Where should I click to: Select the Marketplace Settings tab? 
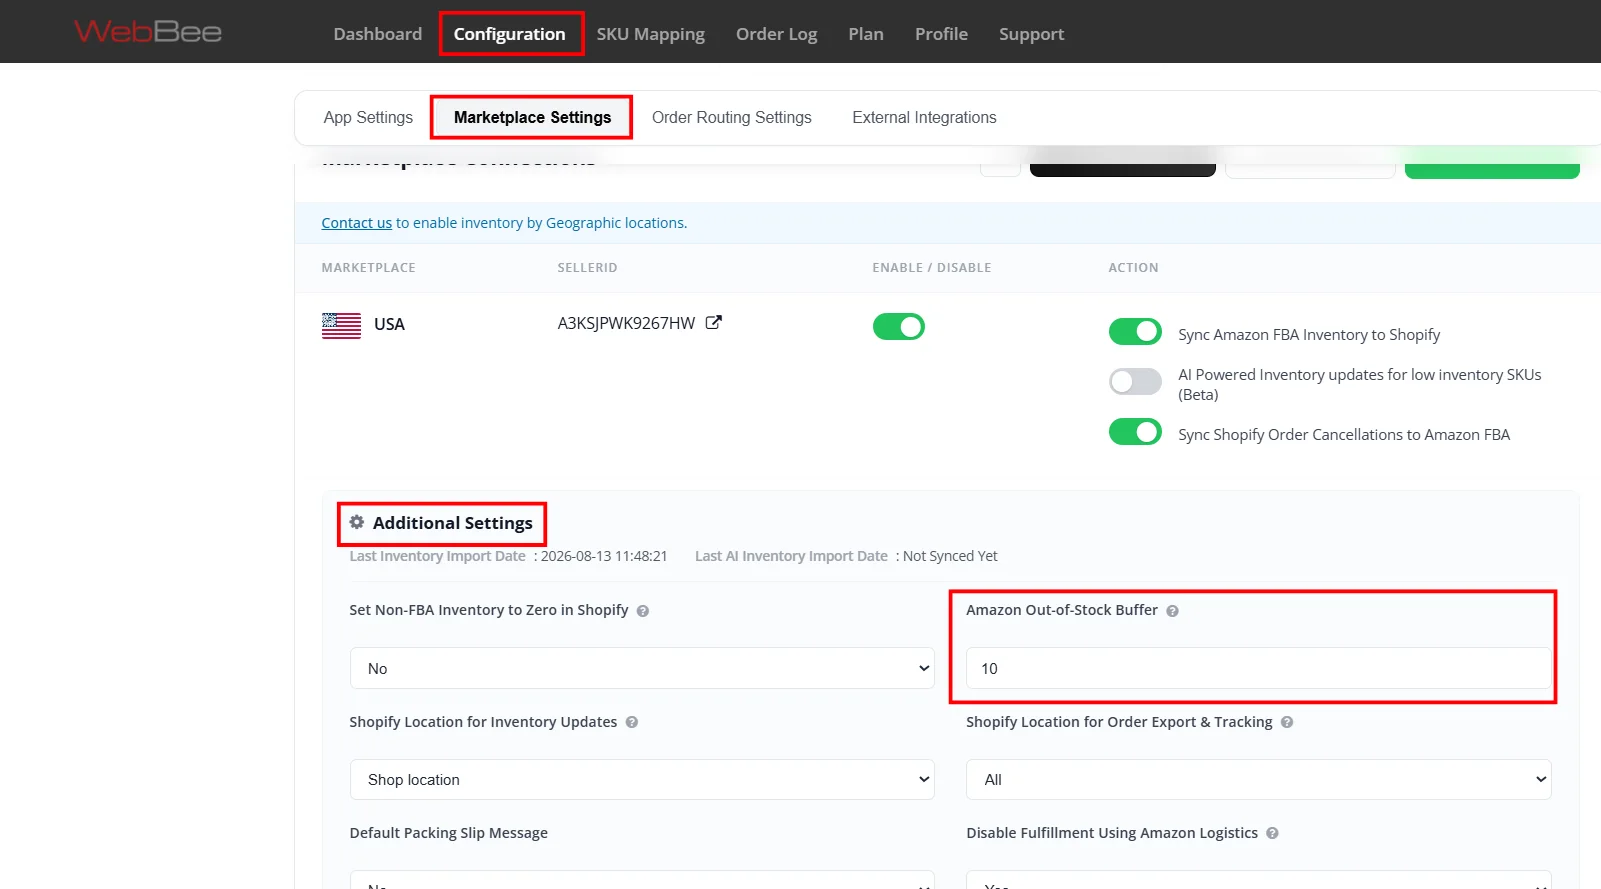(532, 117)
